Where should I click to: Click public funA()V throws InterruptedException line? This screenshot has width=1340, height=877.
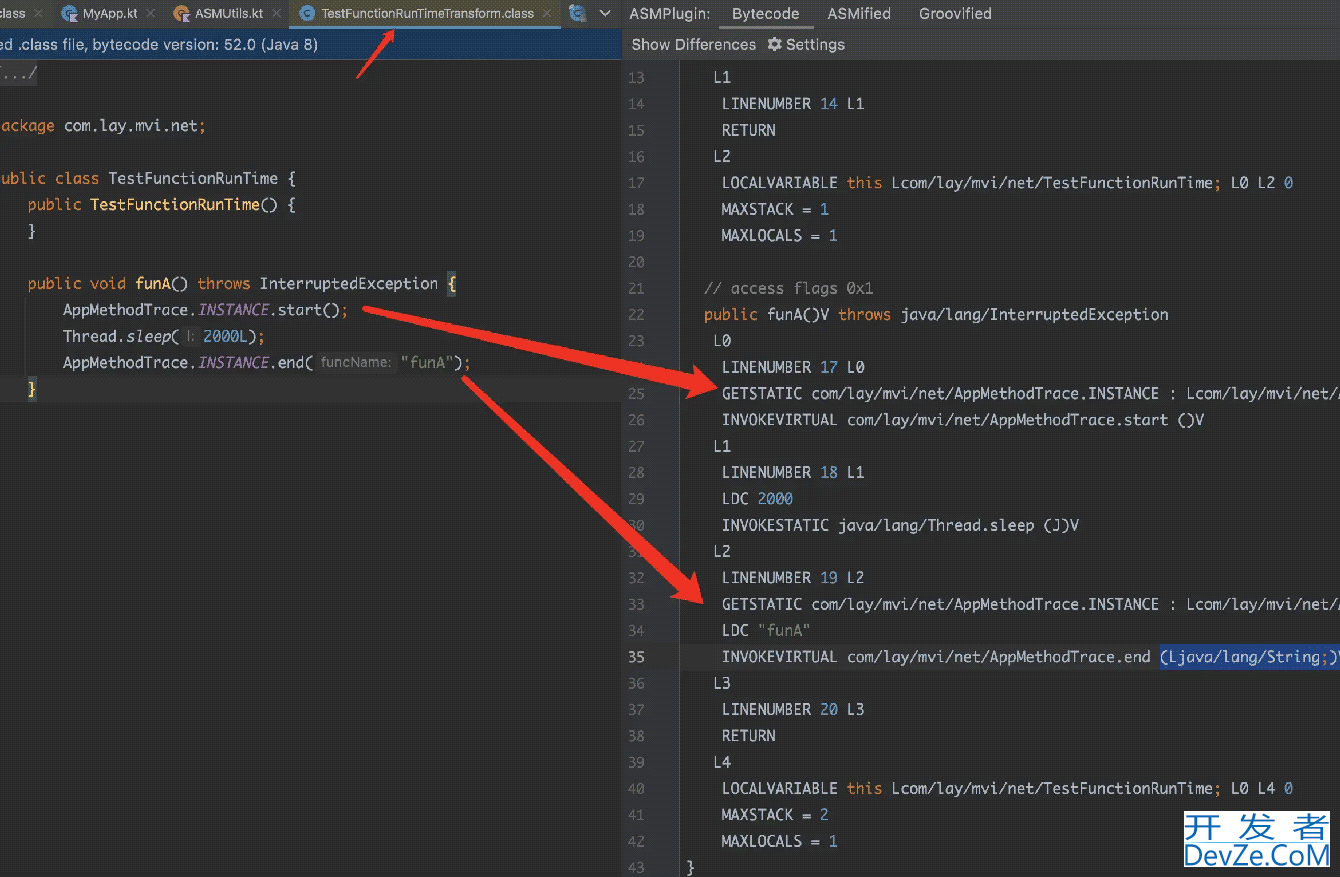tap(936, 314)
